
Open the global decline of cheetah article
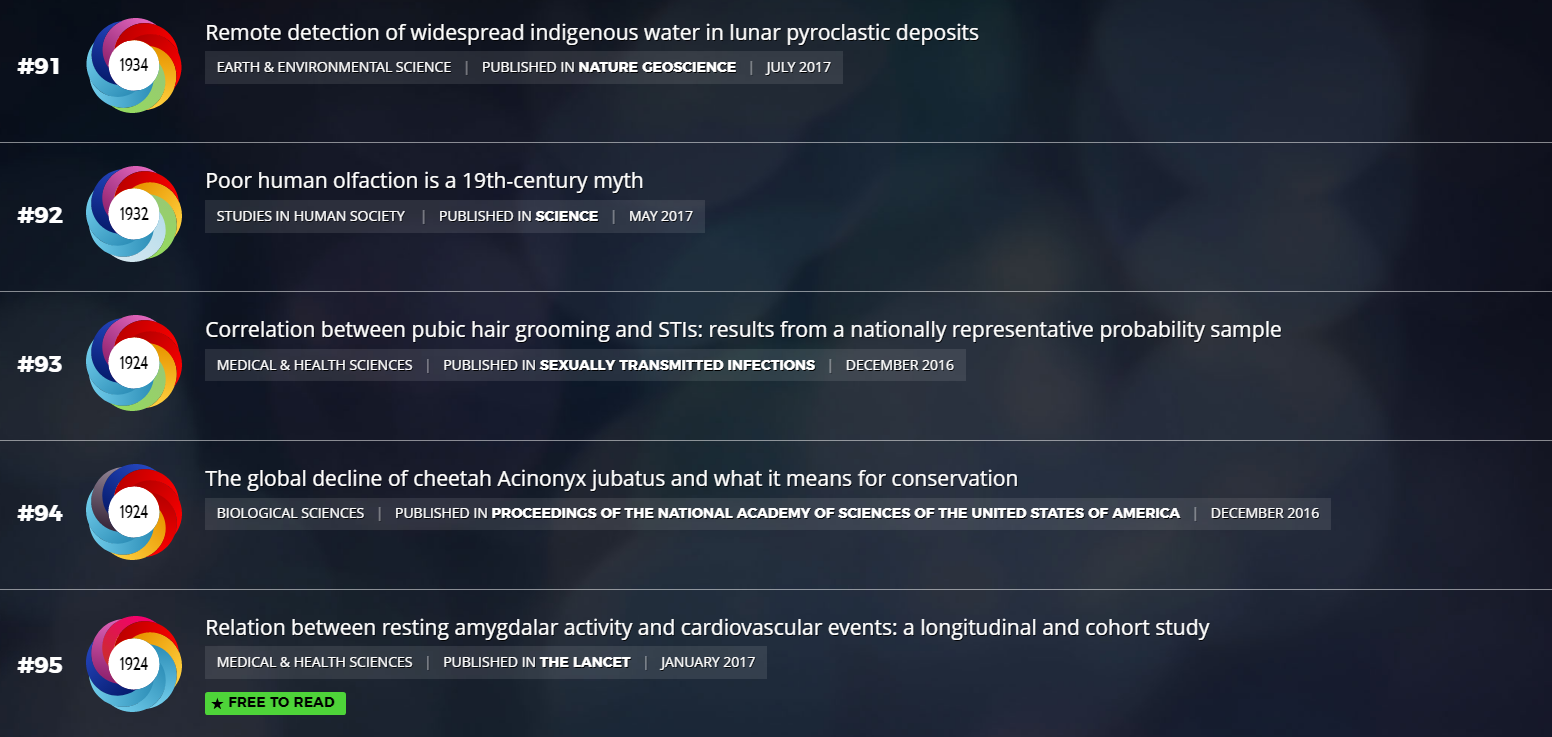click(611, 478)
